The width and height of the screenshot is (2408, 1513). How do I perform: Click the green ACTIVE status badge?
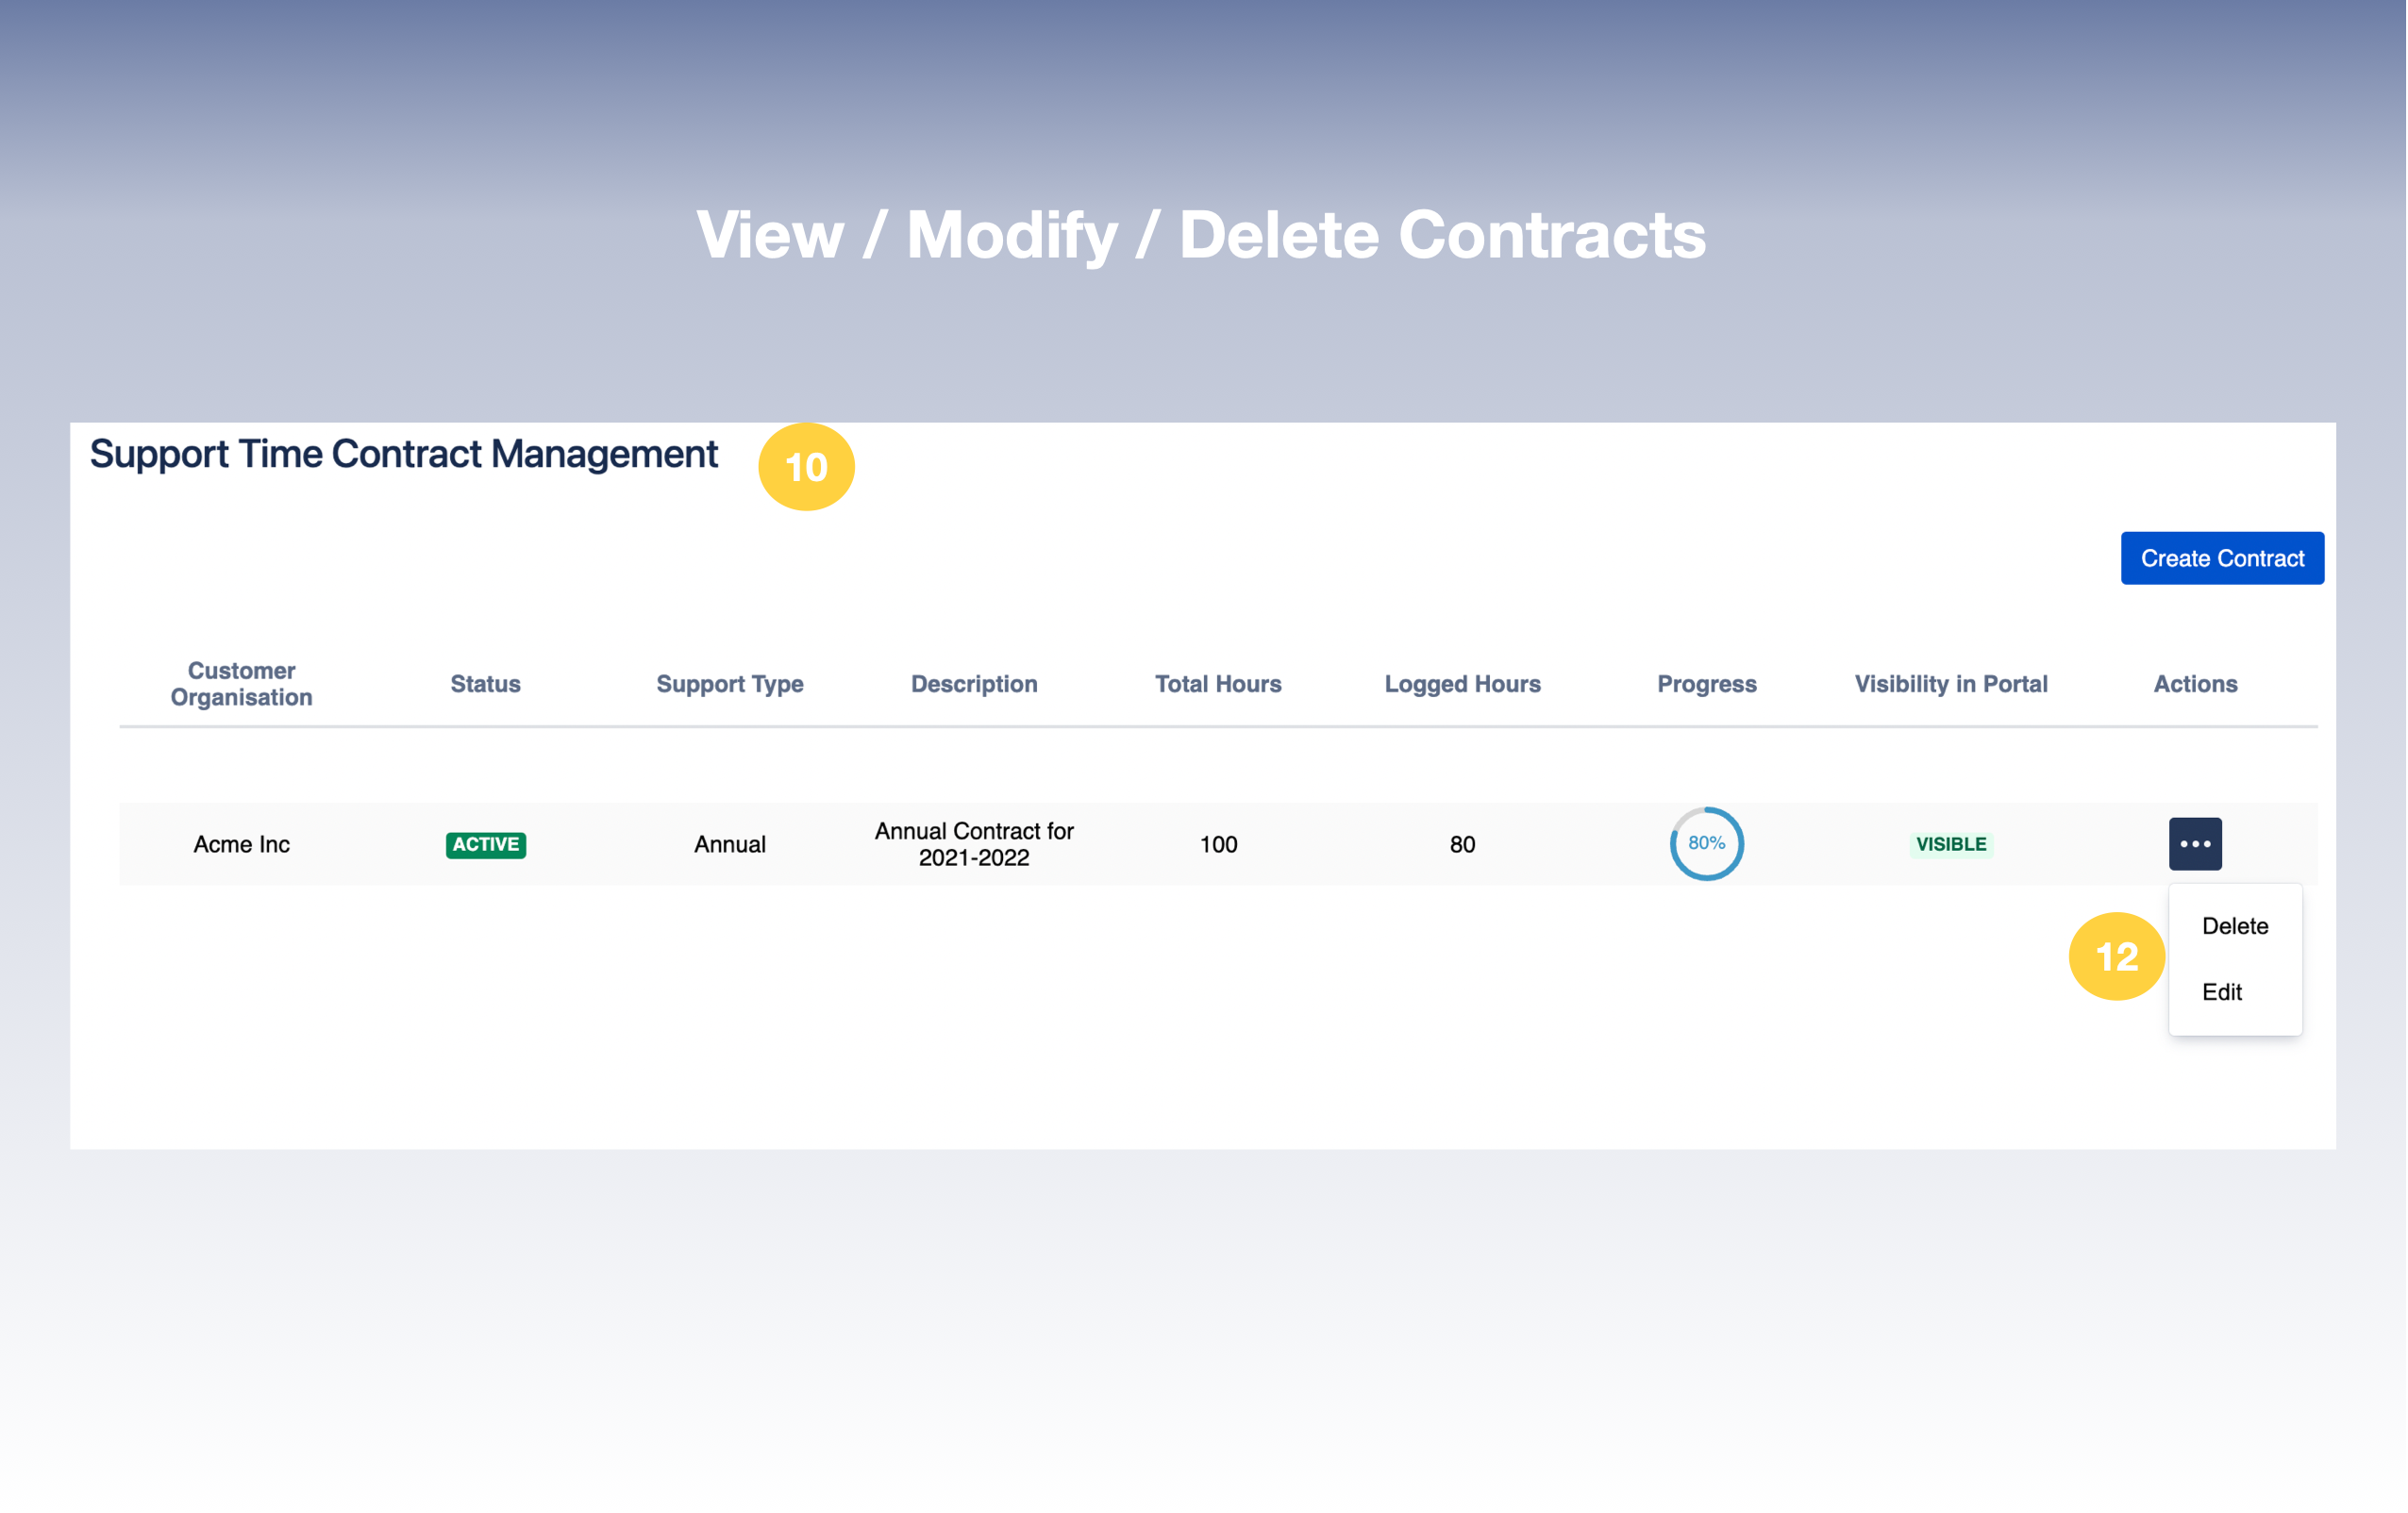(x=485, y=845)
